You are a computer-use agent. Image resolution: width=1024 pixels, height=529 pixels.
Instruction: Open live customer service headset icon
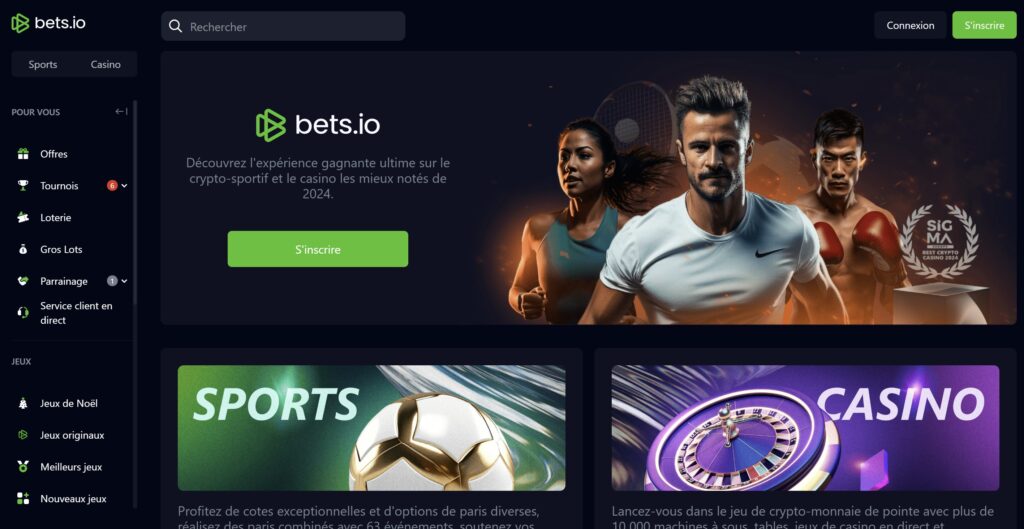click(23, 313)
